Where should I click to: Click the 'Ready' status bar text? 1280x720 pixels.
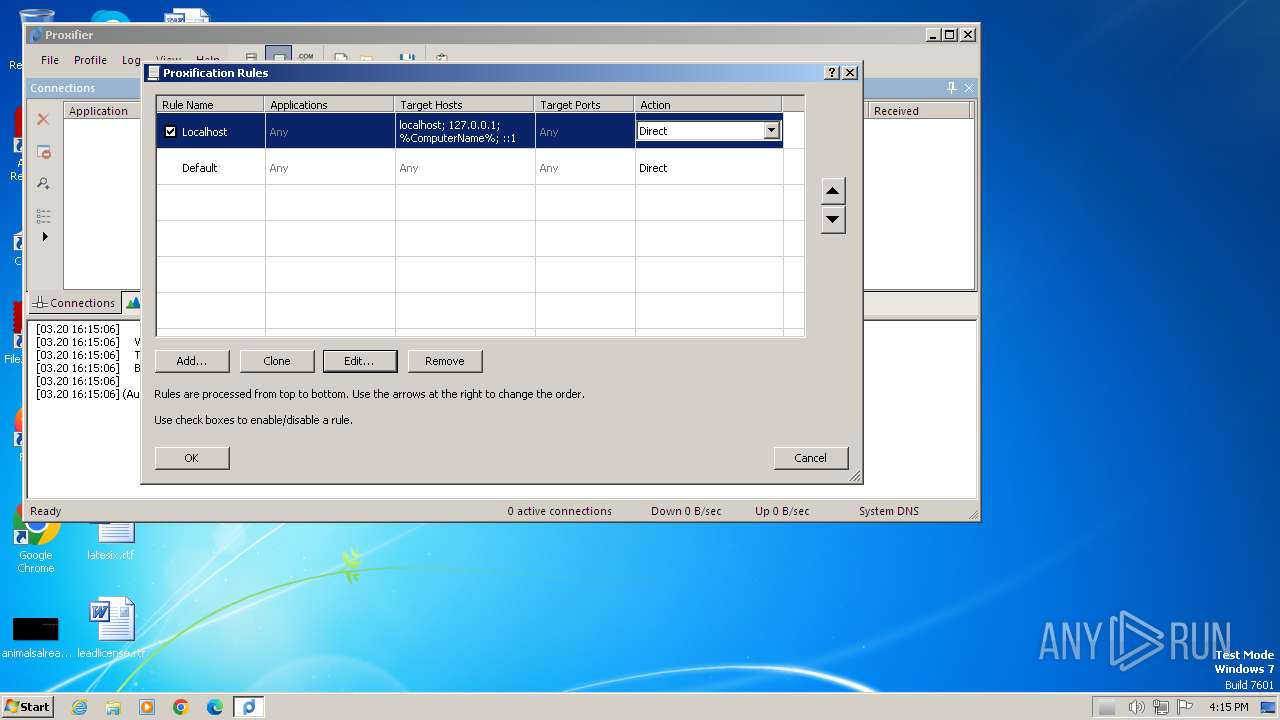point(46,511)
